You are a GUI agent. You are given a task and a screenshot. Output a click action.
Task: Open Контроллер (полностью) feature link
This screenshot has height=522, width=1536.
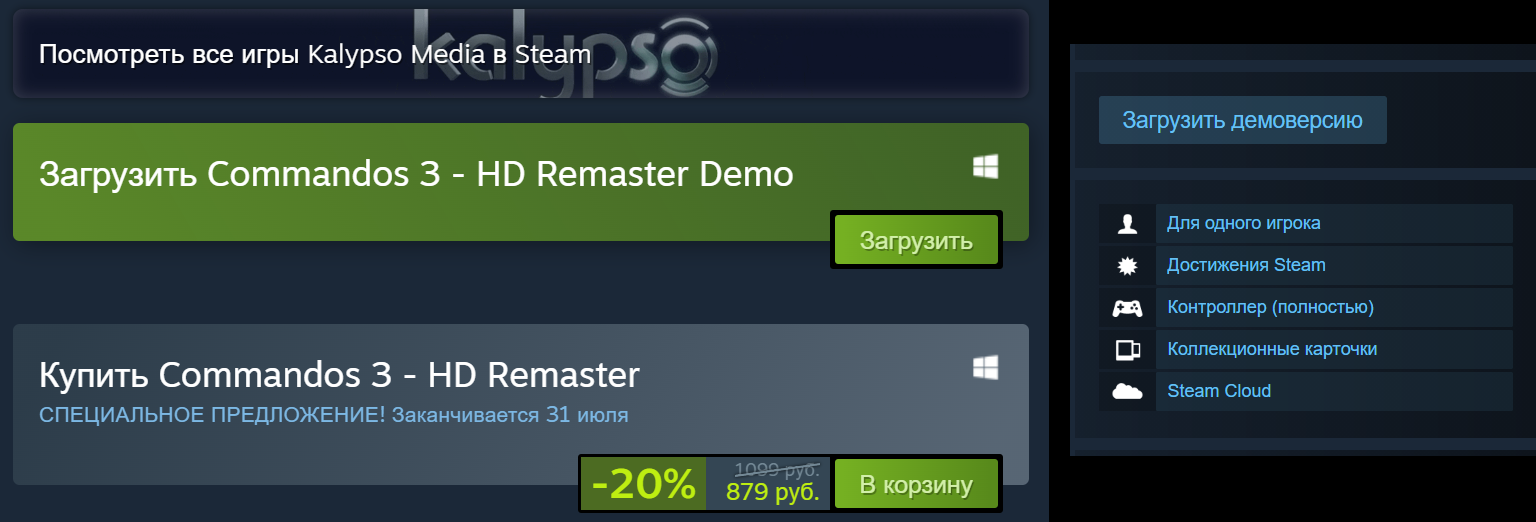1271,307
